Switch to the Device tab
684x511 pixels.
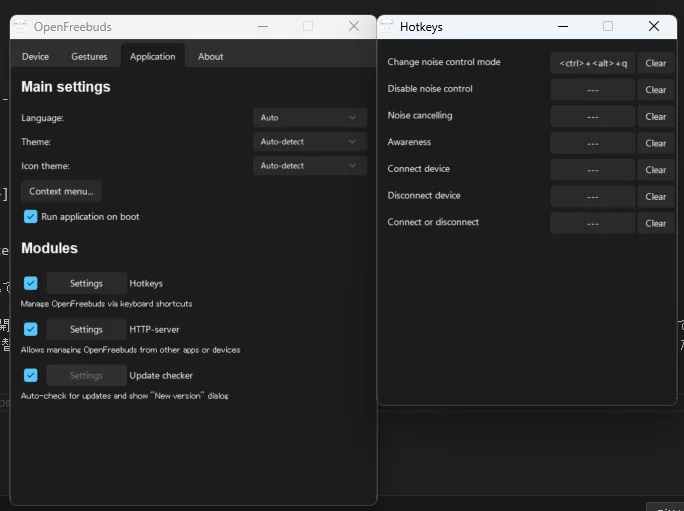click(35, 57)
